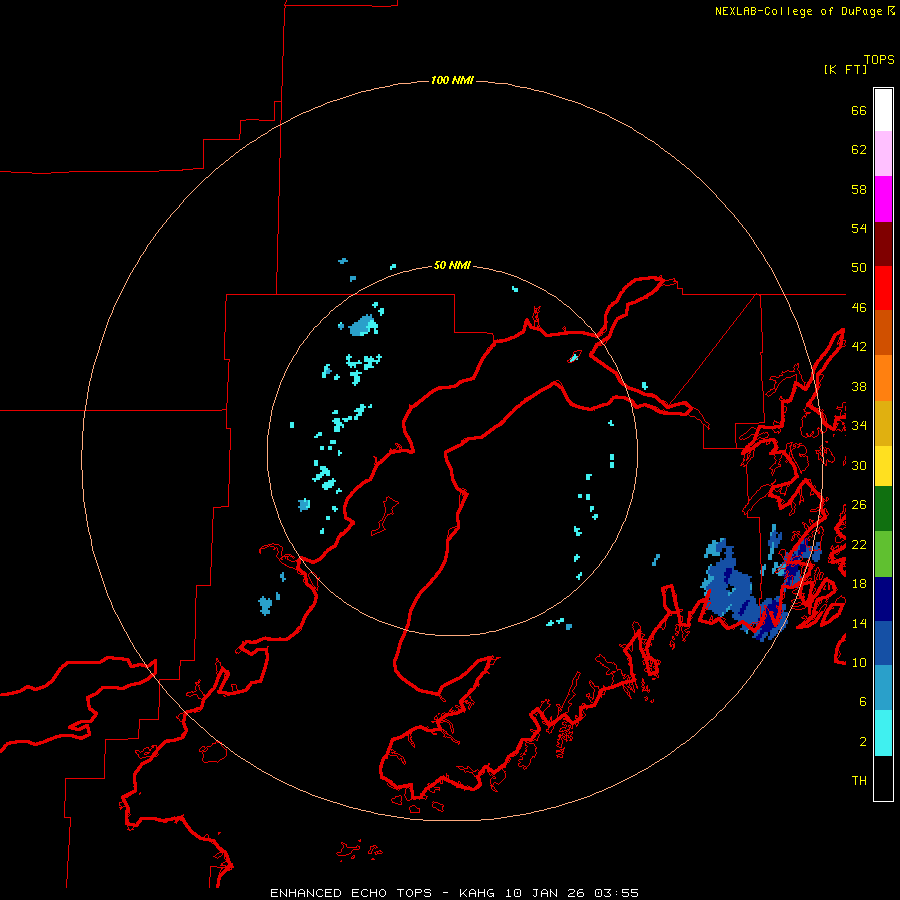Select the dark red maroon legend swatch
Screen dimensions: 900x900
883,243
